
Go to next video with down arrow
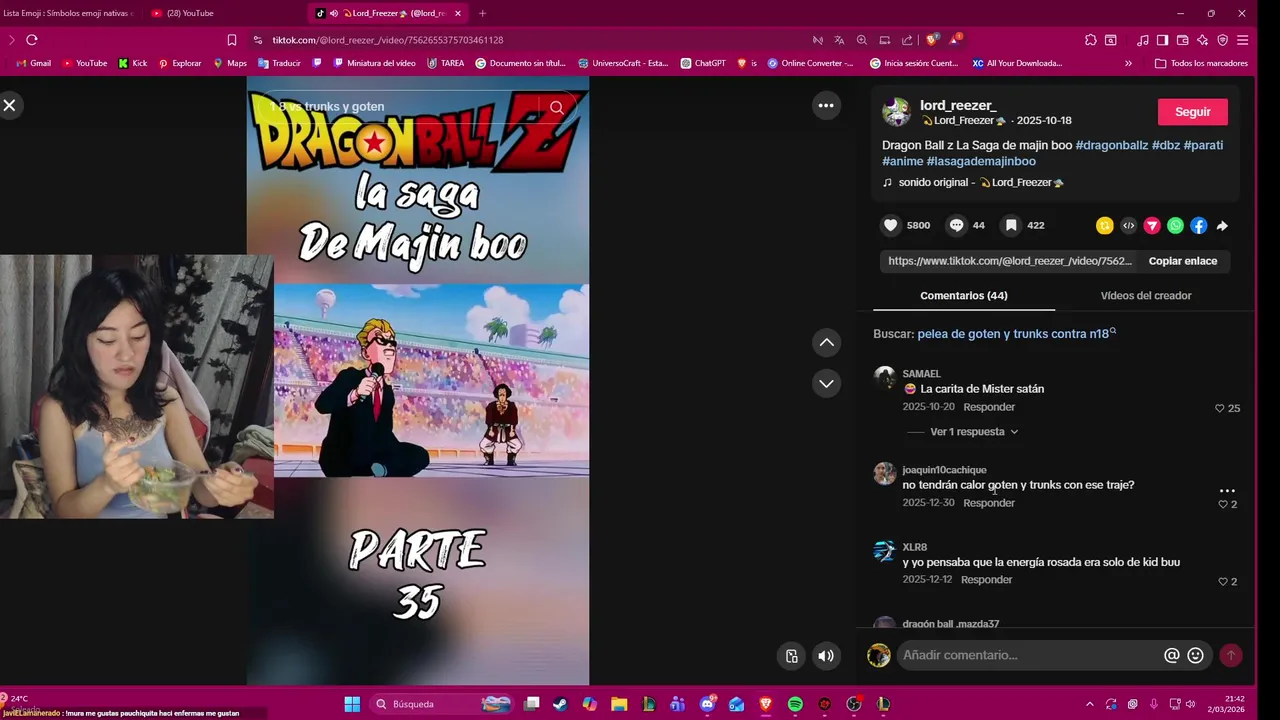826,383
